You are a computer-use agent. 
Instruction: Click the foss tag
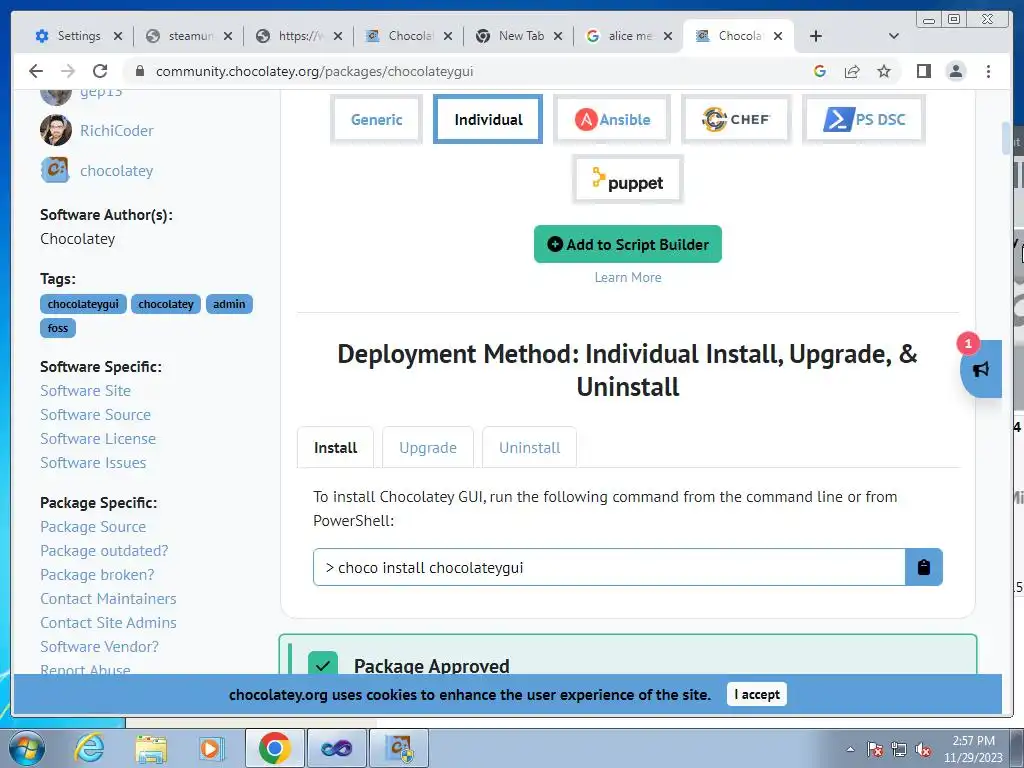[x=57, y=328]
